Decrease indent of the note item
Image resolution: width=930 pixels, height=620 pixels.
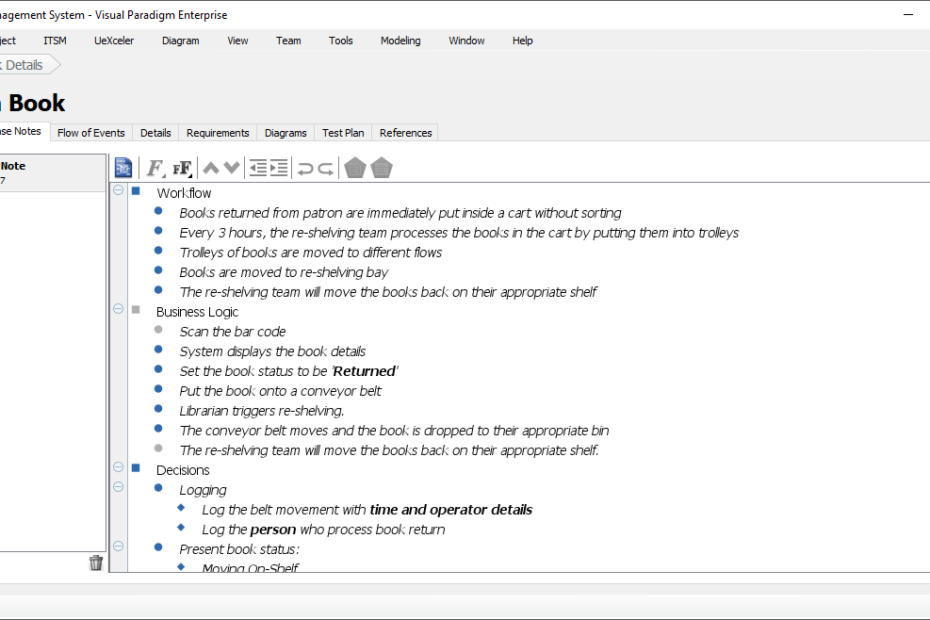click(258, 168)
